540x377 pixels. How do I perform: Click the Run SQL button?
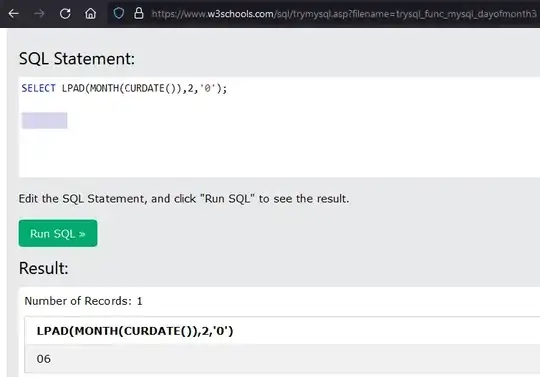(x=58, y=233)
